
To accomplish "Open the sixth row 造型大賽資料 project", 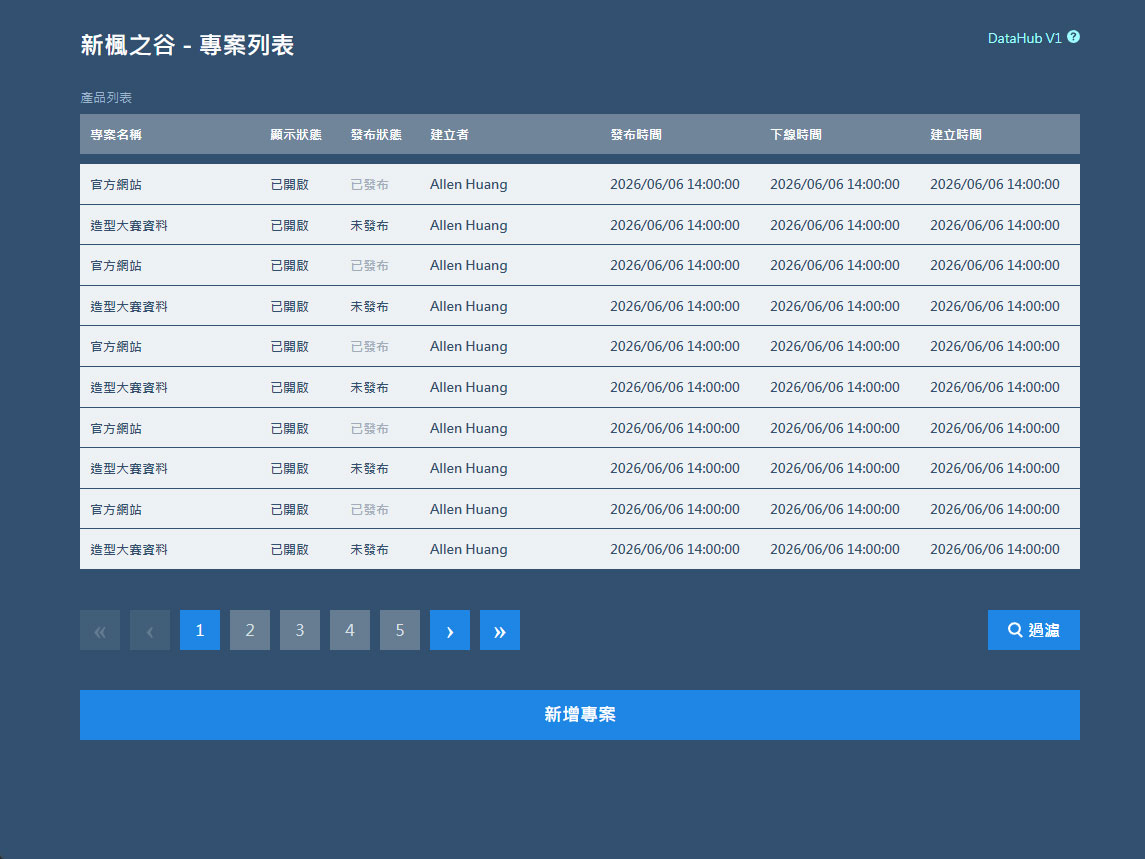I will [580, 387].
